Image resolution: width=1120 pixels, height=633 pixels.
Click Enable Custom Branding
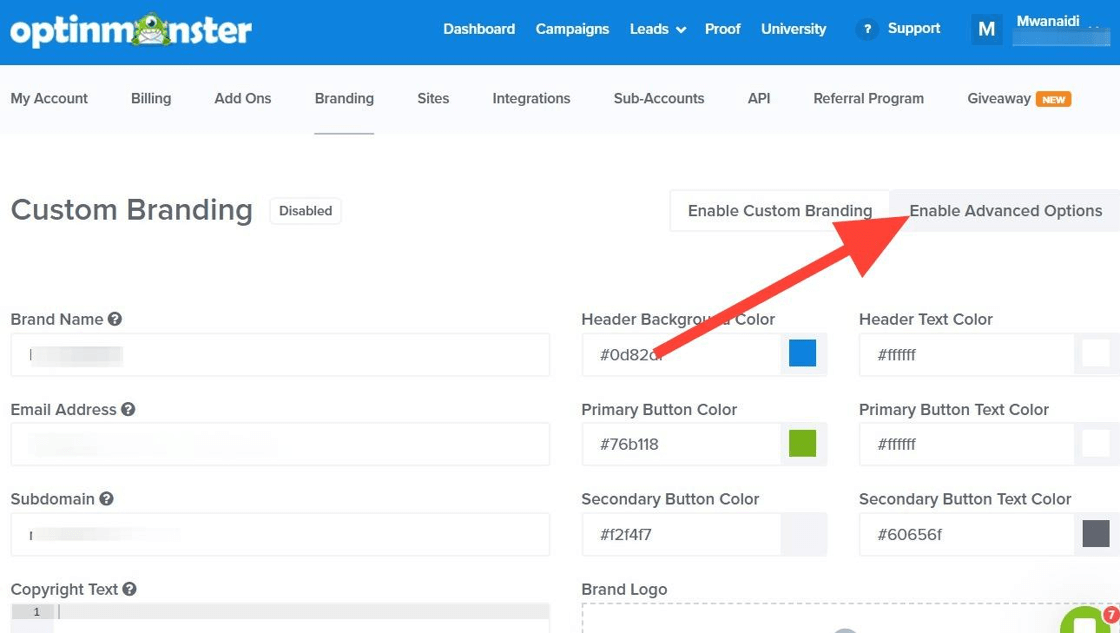coord(779,210)
